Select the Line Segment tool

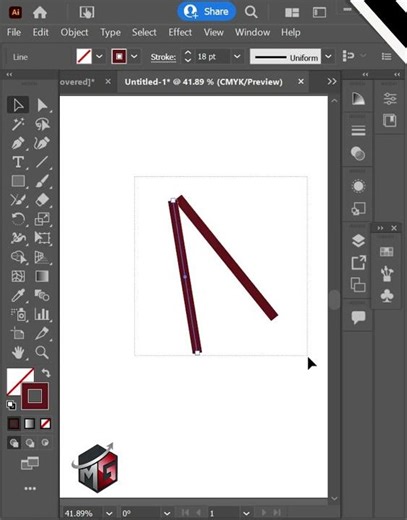point(42,162)
